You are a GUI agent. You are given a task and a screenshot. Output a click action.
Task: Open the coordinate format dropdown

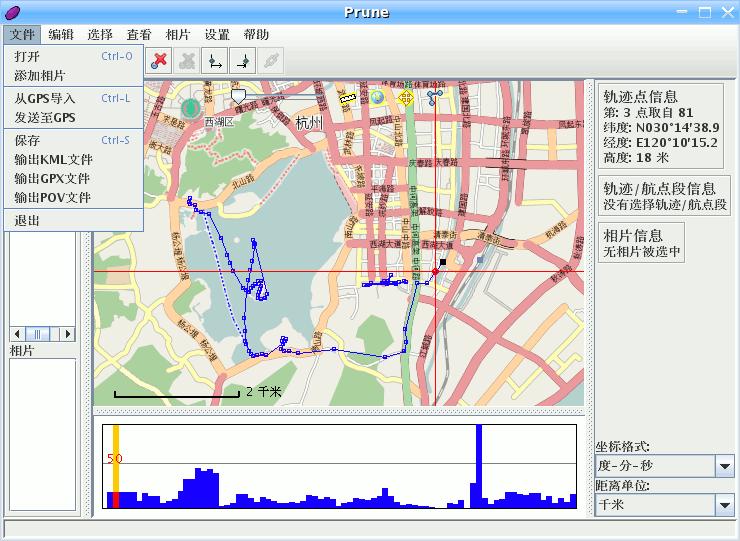click(725, 466)
